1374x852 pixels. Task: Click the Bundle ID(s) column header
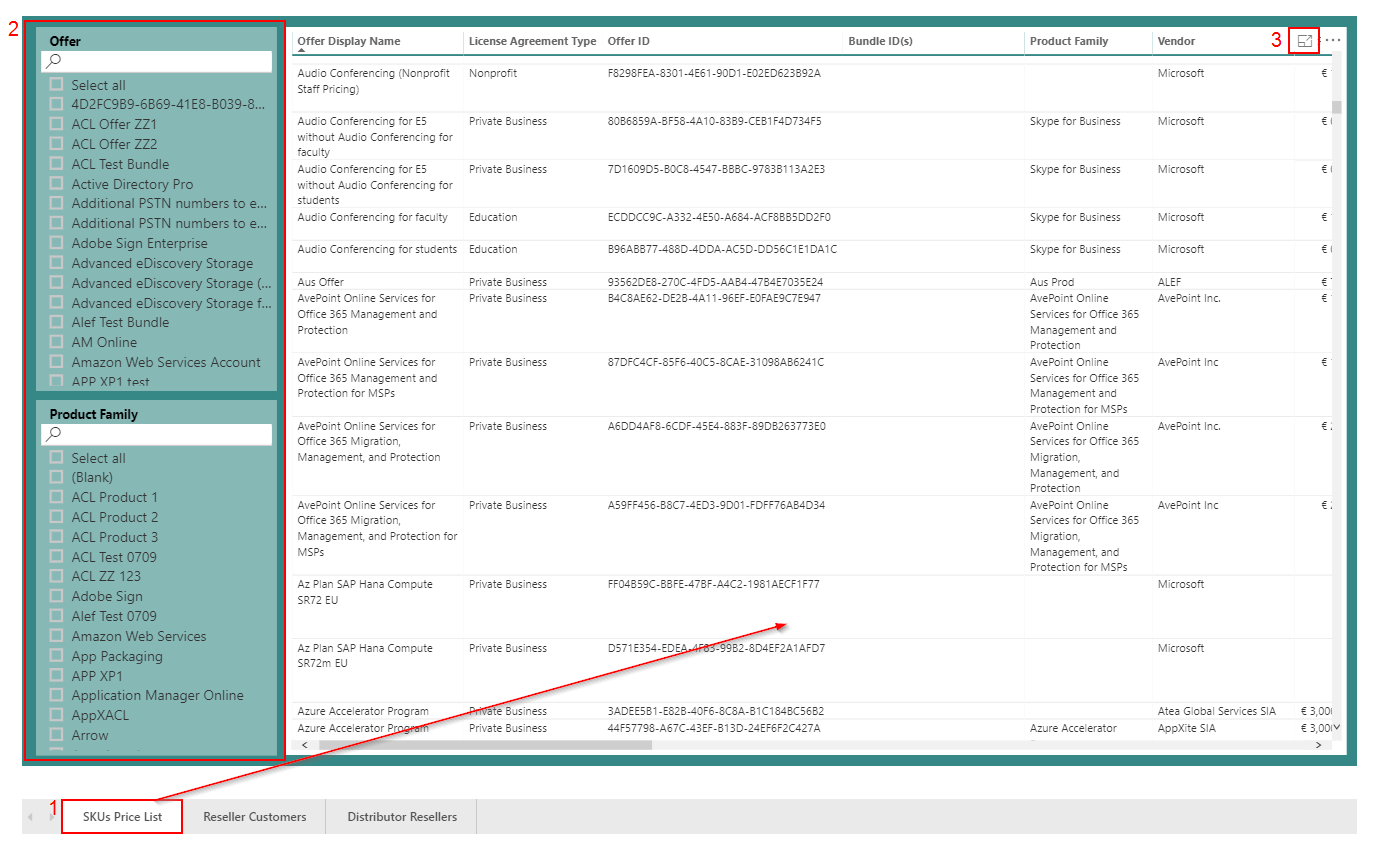coord(880,41)
